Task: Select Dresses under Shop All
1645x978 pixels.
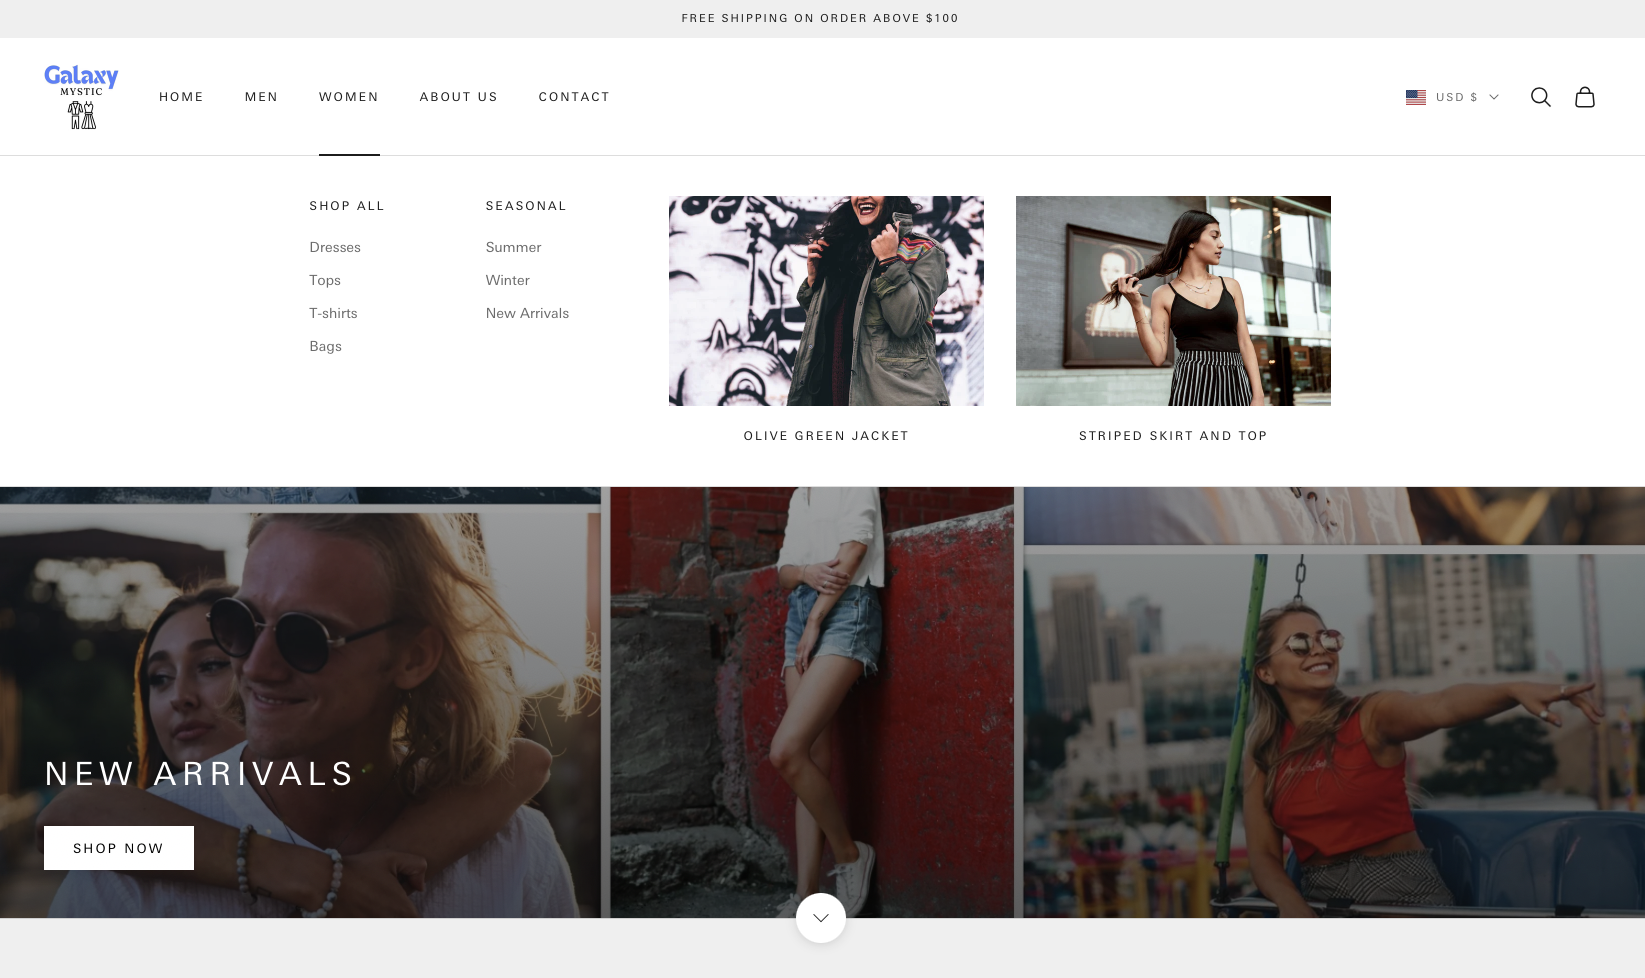Action: click(335, 247)
